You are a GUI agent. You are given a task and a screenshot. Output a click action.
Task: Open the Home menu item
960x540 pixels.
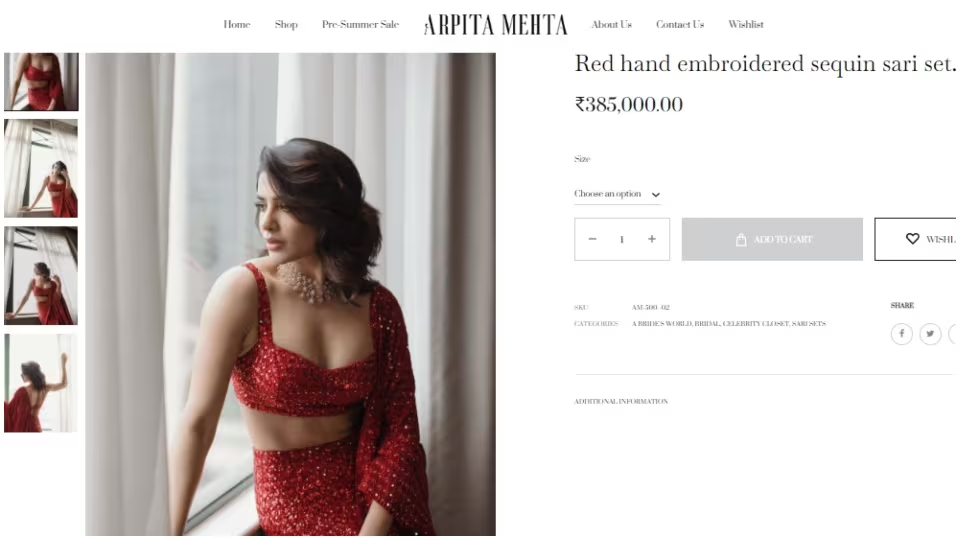[237, 24]
